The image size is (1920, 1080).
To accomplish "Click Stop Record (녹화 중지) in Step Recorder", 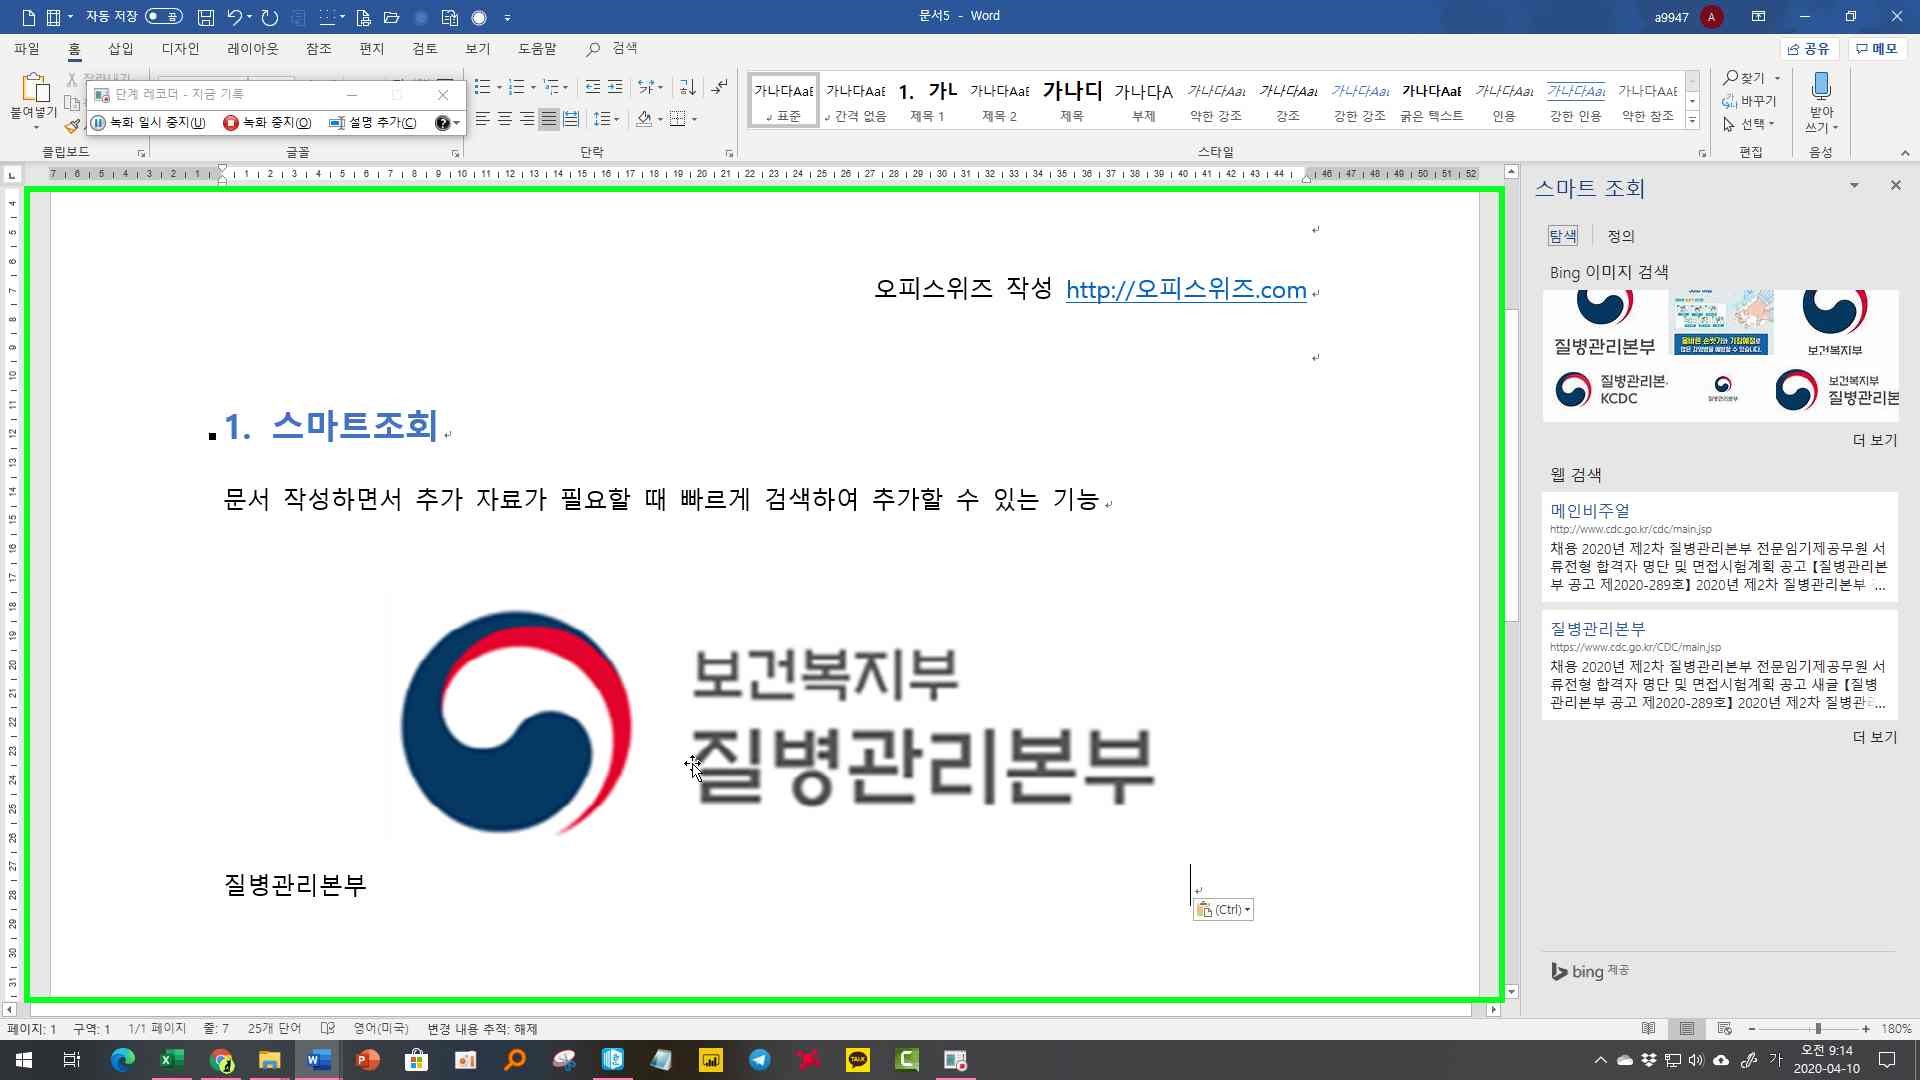I will click(267, 123).
